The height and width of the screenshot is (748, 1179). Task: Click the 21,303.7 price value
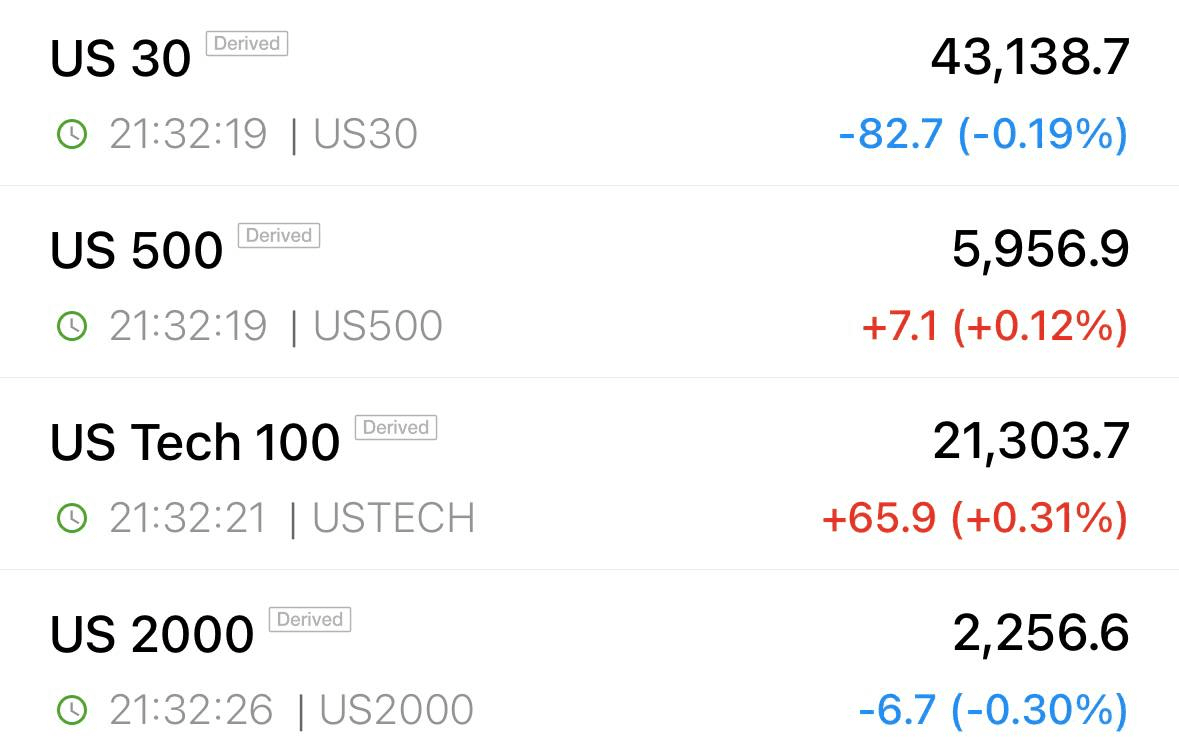pyautogui.click(x=1031, y=442)
